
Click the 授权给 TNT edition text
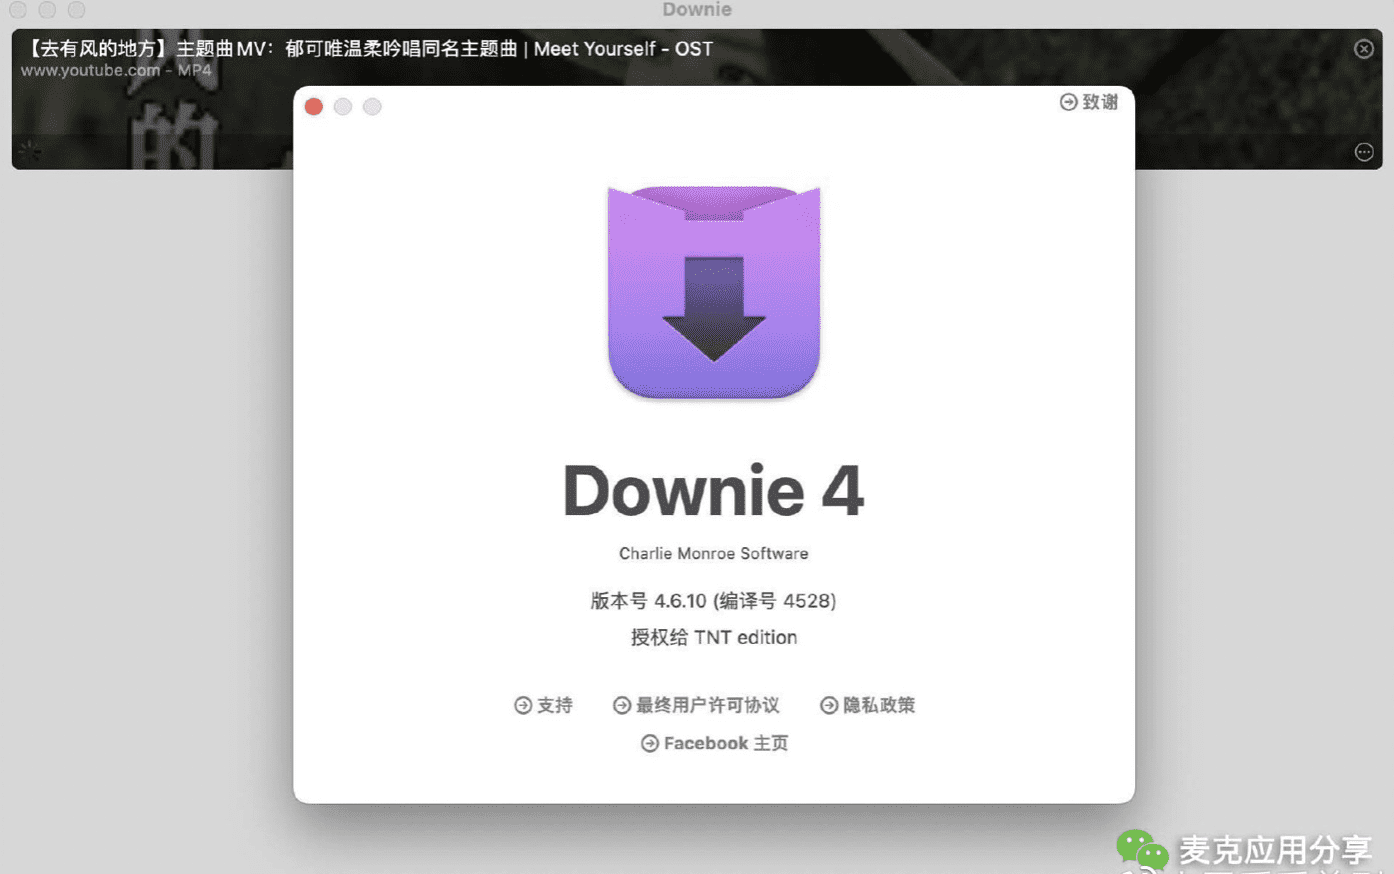coord(713,637)
